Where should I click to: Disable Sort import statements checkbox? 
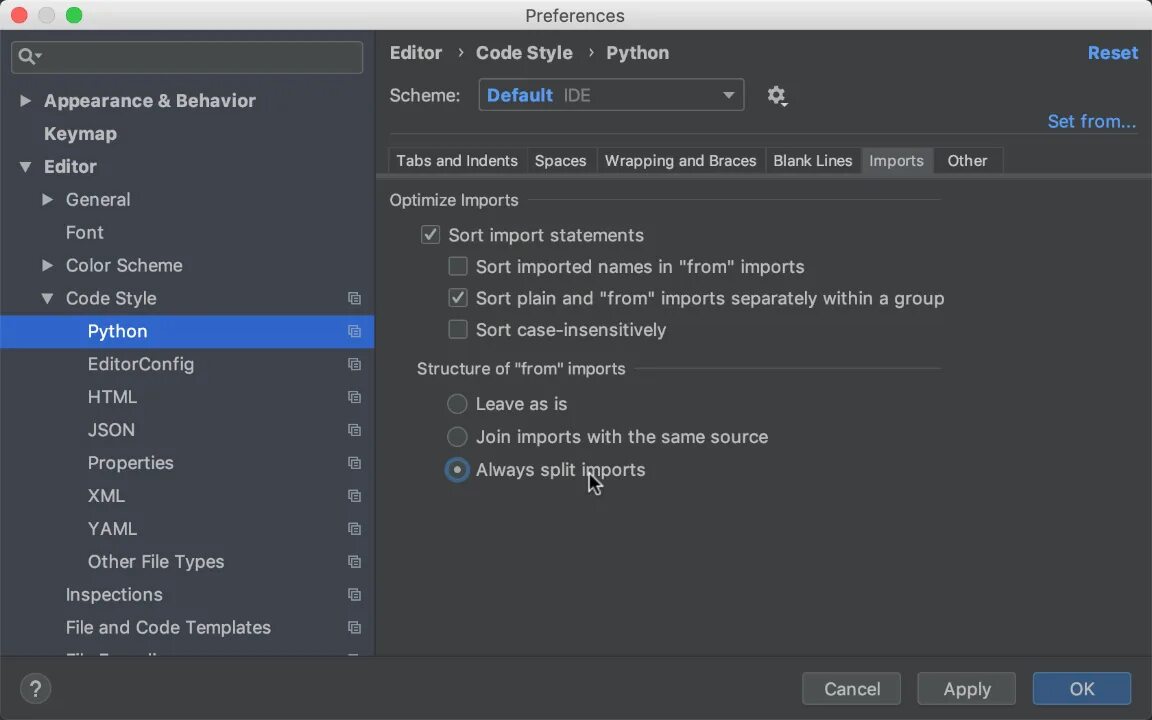pyautogui.click(x=431, y=235)
